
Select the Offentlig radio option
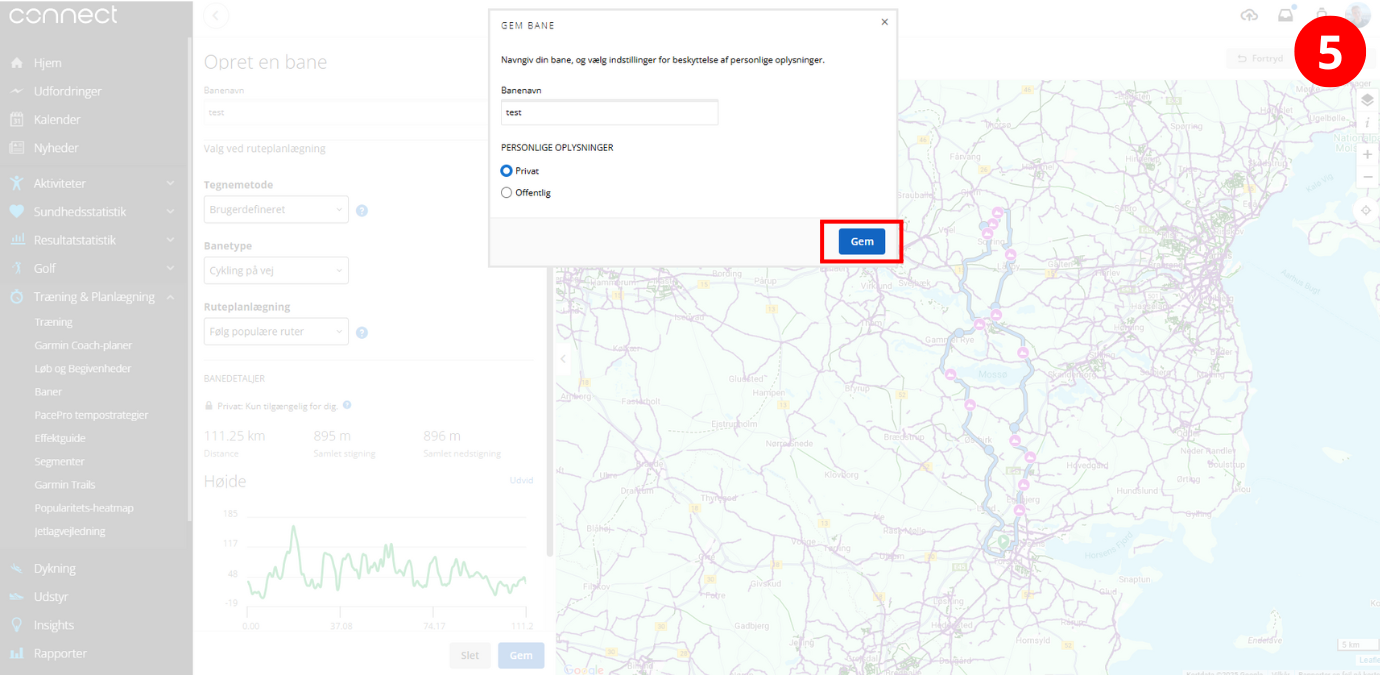point(507,193)
